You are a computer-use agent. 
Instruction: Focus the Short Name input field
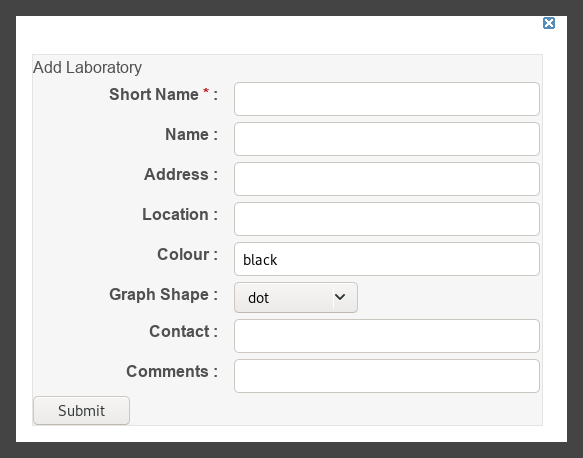[387, 99]
